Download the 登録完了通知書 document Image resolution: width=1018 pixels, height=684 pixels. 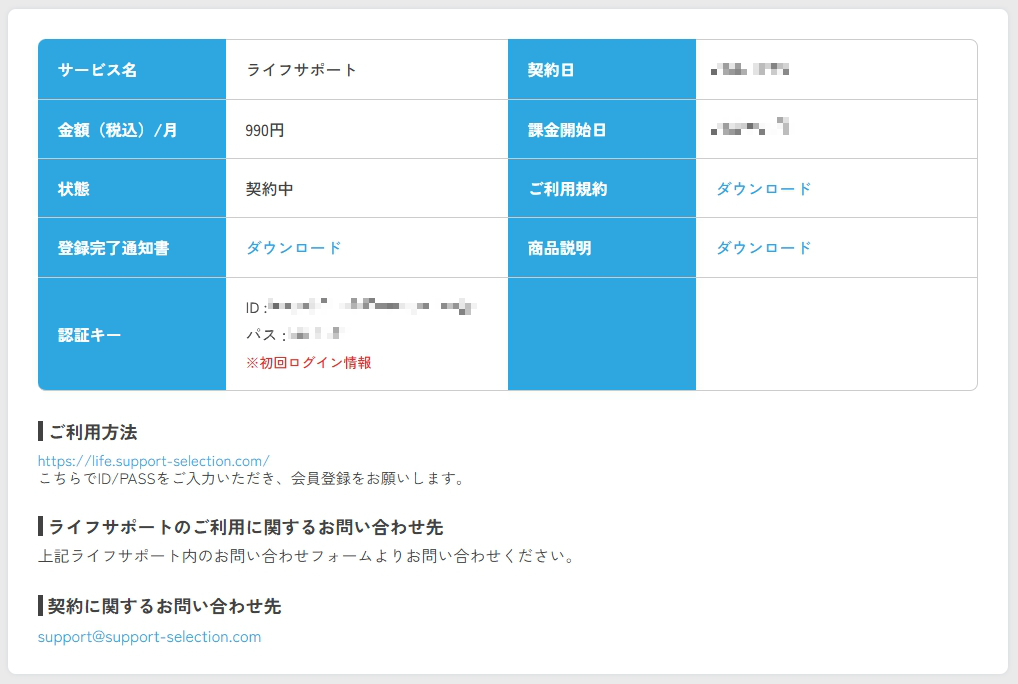pyautogui.click(x=294, y=248)
